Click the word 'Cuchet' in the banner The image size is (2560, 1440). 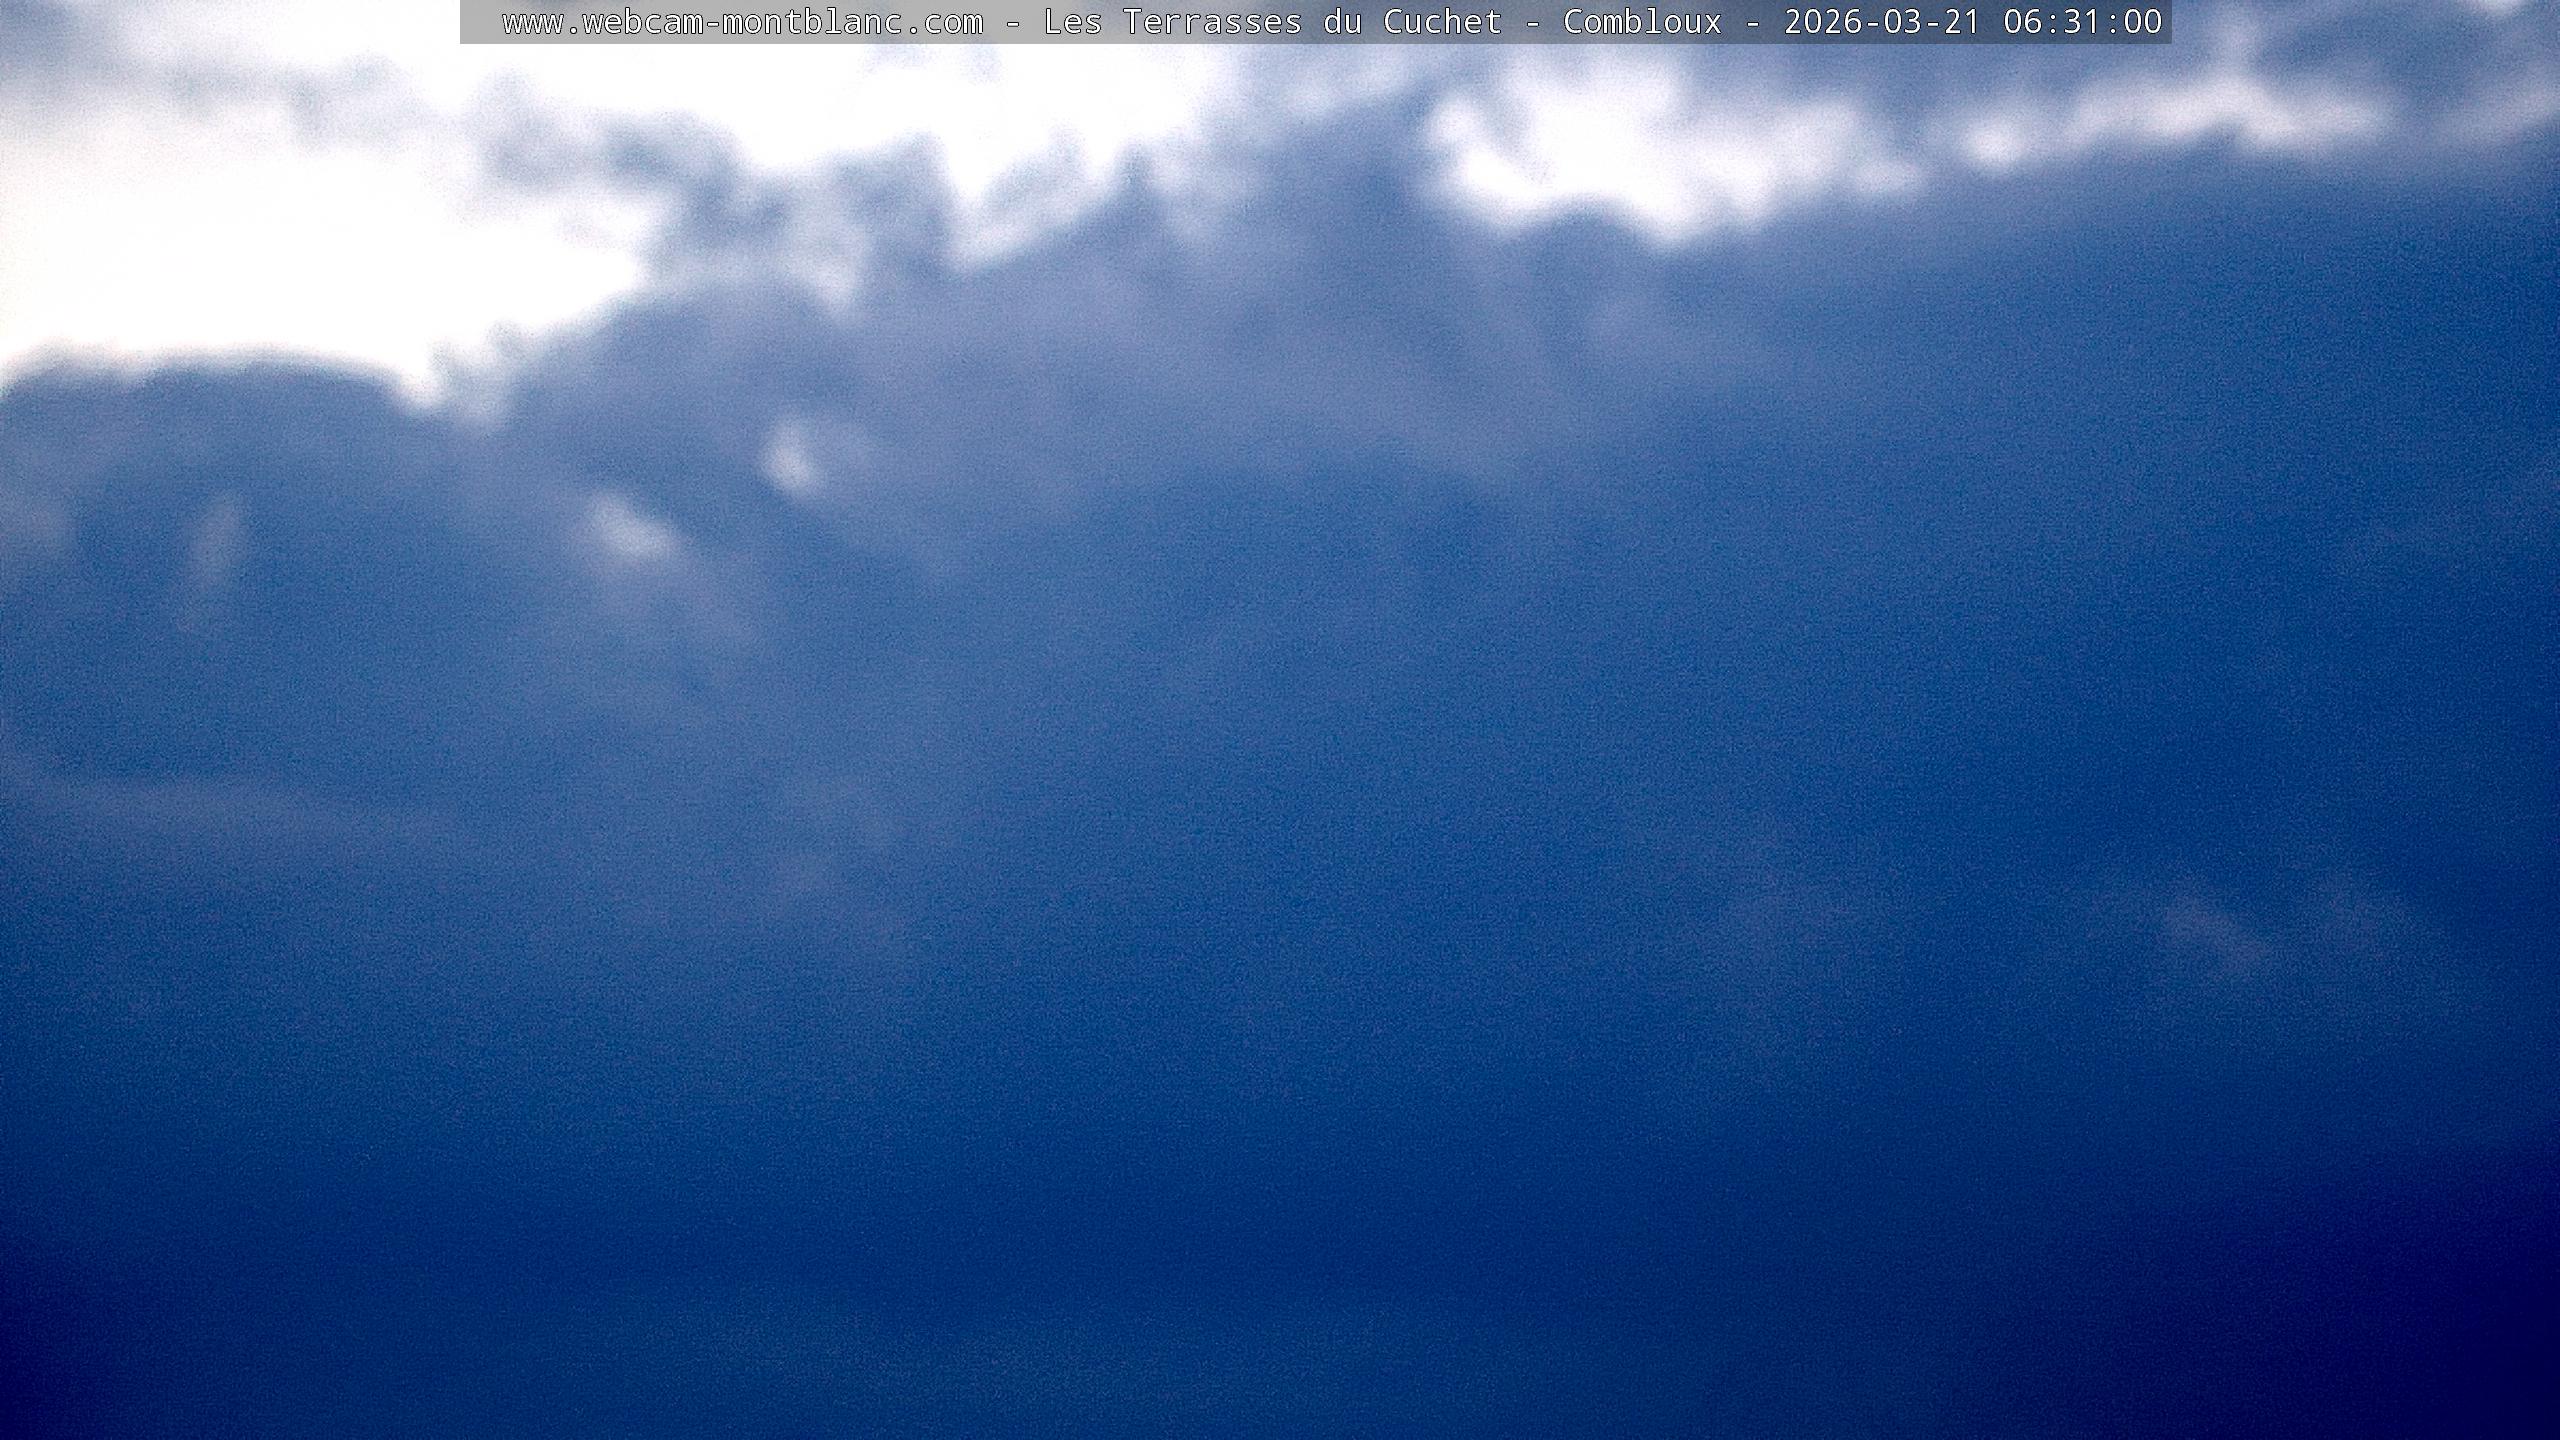[1442, 22]
